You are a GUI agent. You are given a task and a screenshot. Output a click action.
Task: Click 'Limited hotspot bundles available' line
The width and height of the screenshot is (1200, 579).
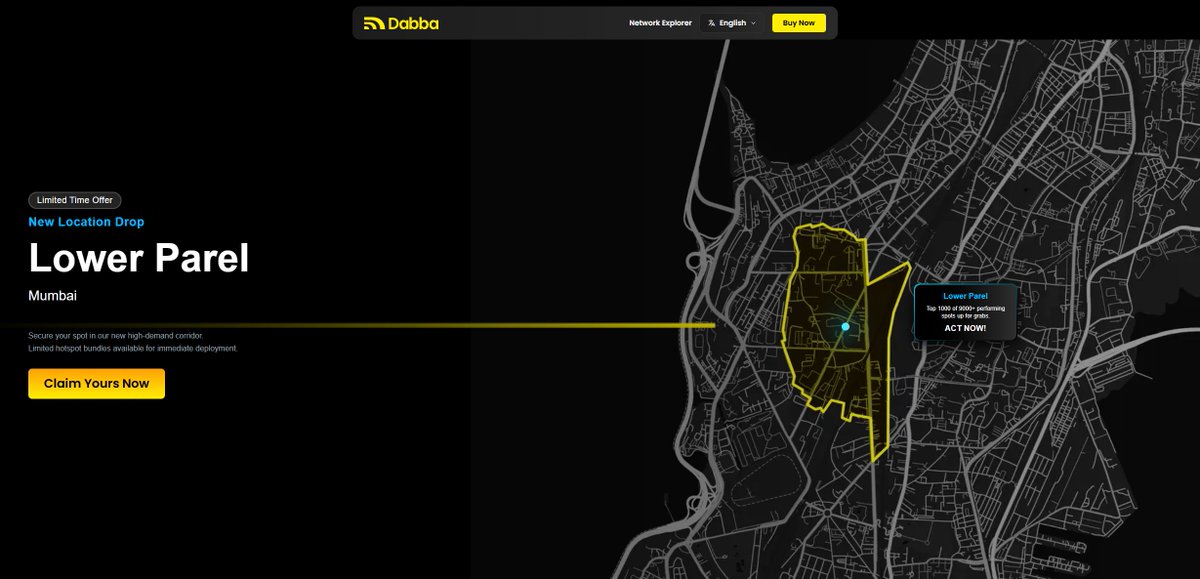(133, 348)
